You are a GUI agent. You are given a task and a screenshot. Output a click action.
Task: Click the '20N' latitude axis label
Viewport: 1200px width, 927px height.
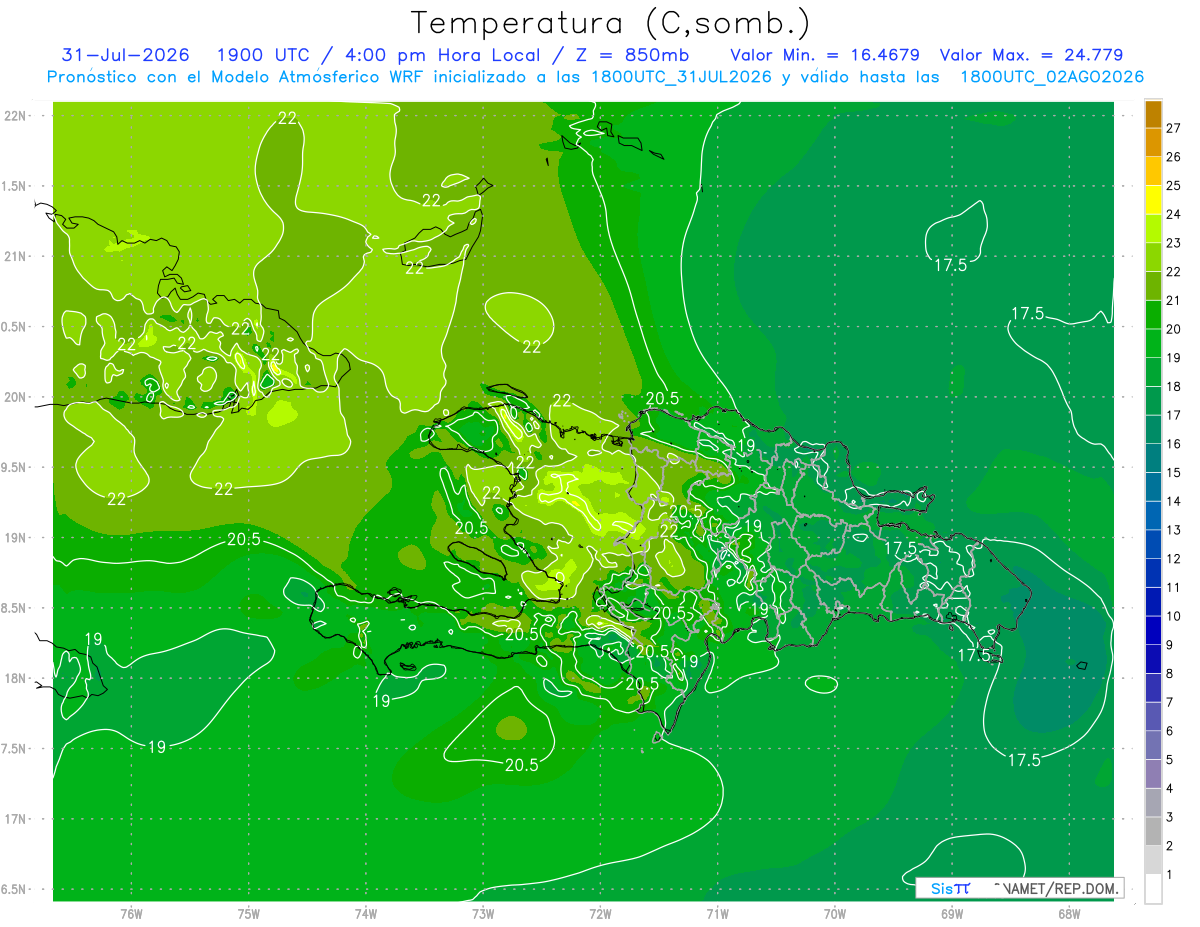[15, 397]
